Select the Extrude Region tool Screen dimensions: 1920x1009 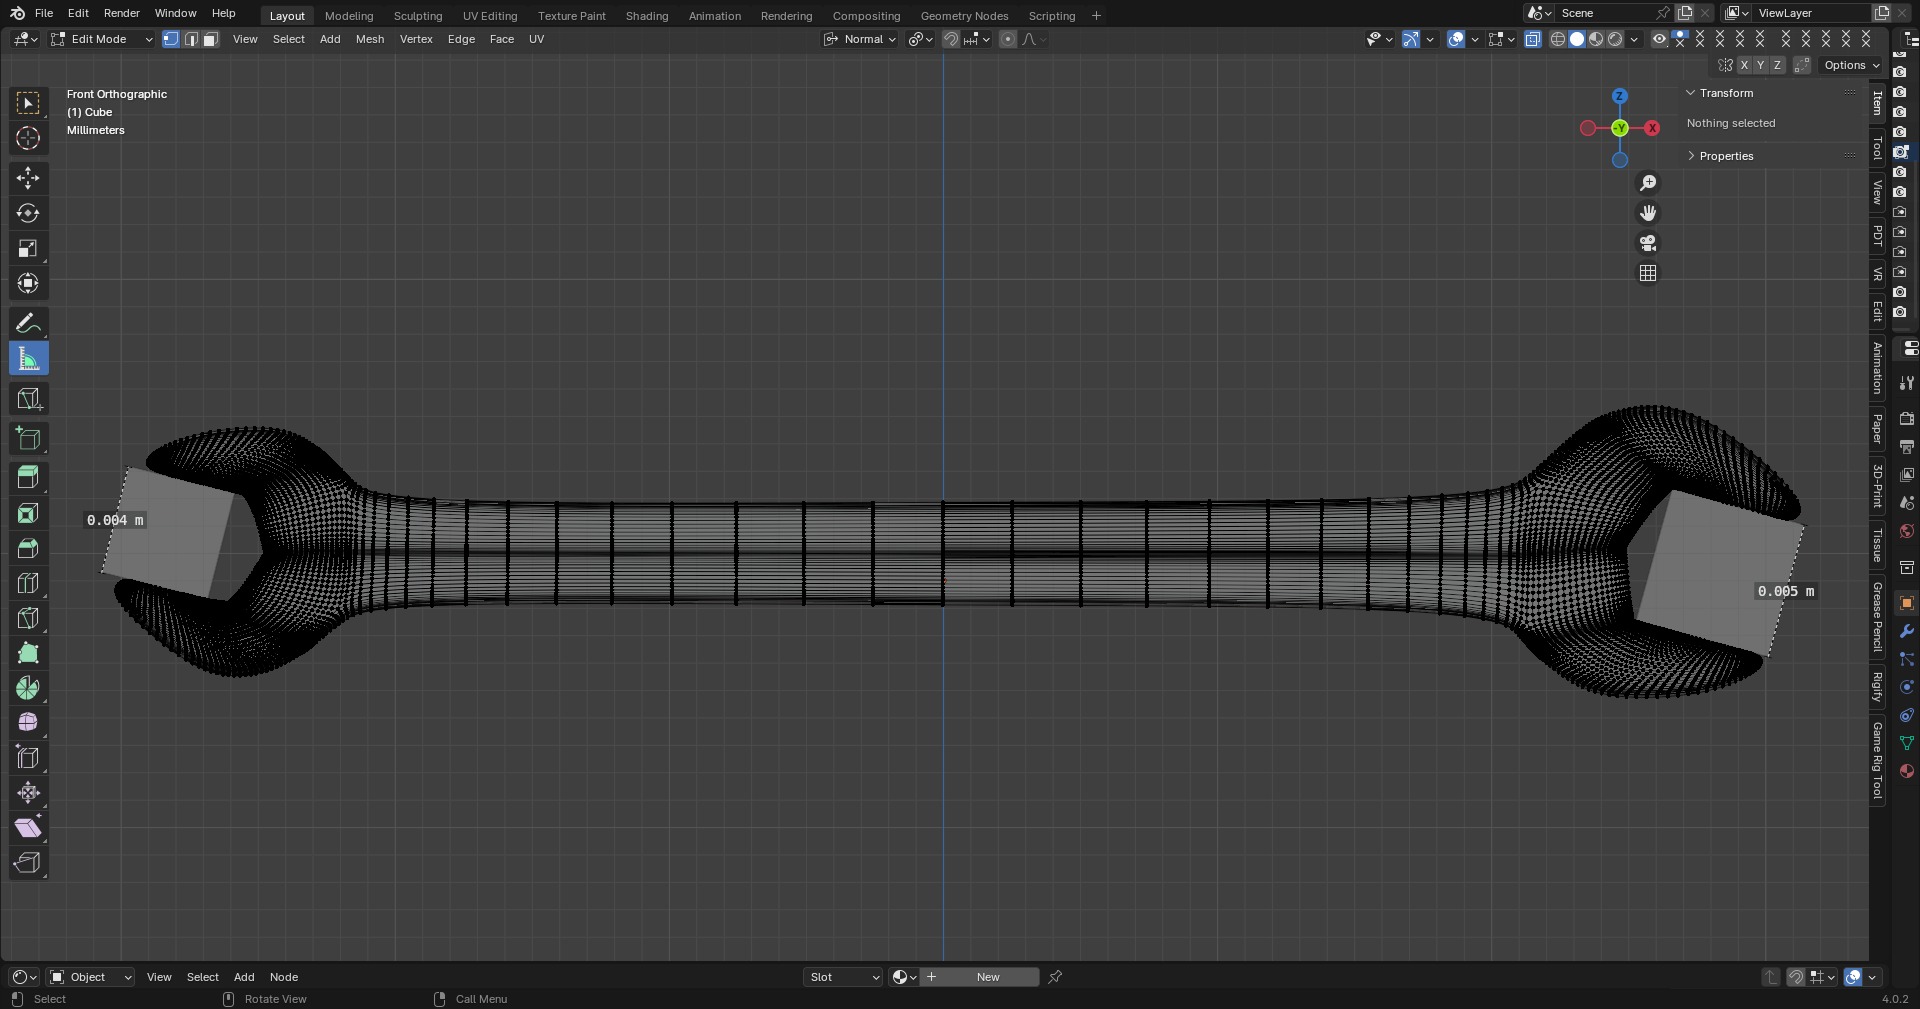[28, 478]
